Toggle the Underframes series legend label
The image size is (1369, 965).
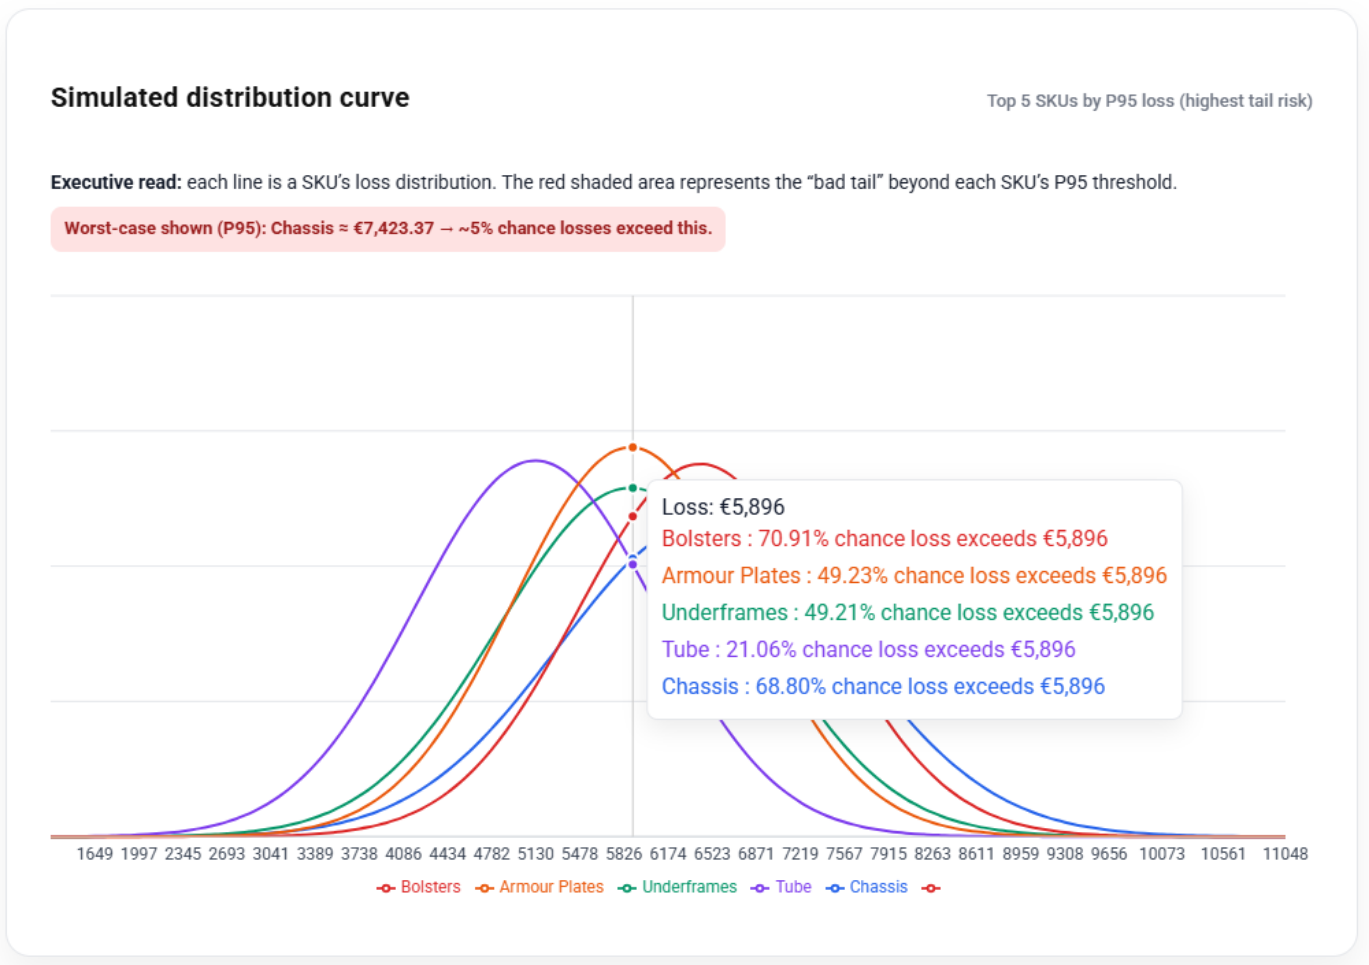[x=689, y=887]
